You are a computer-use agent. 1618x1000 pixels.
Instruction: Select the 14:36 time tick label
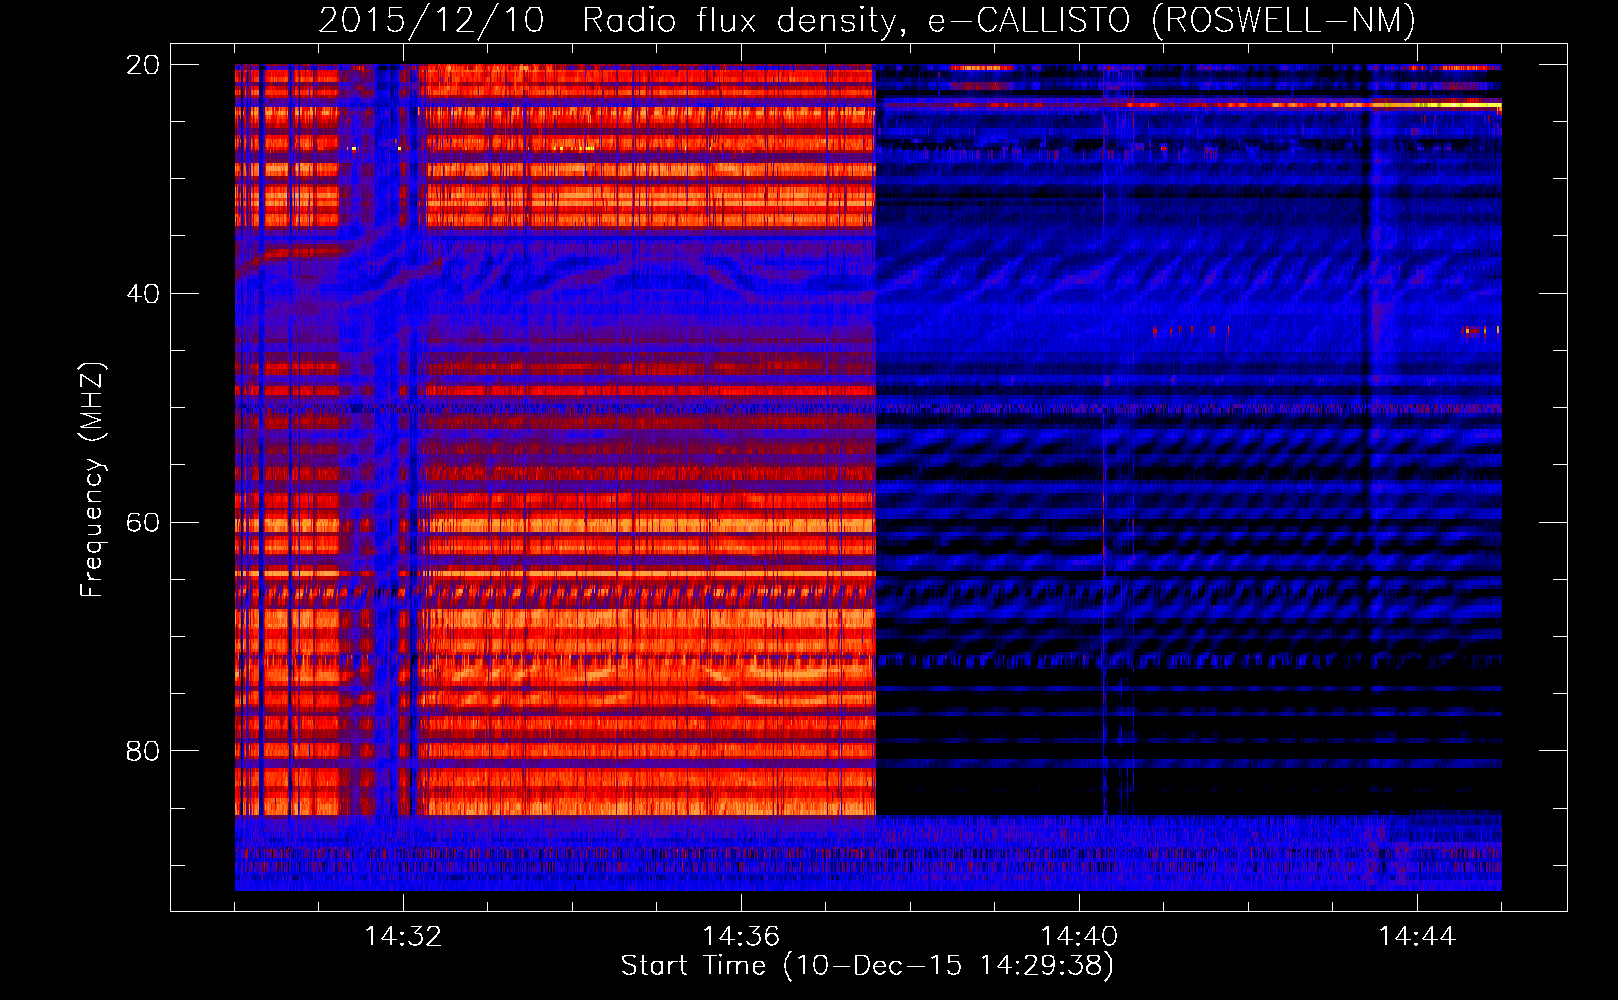click(x=741, y=937)
